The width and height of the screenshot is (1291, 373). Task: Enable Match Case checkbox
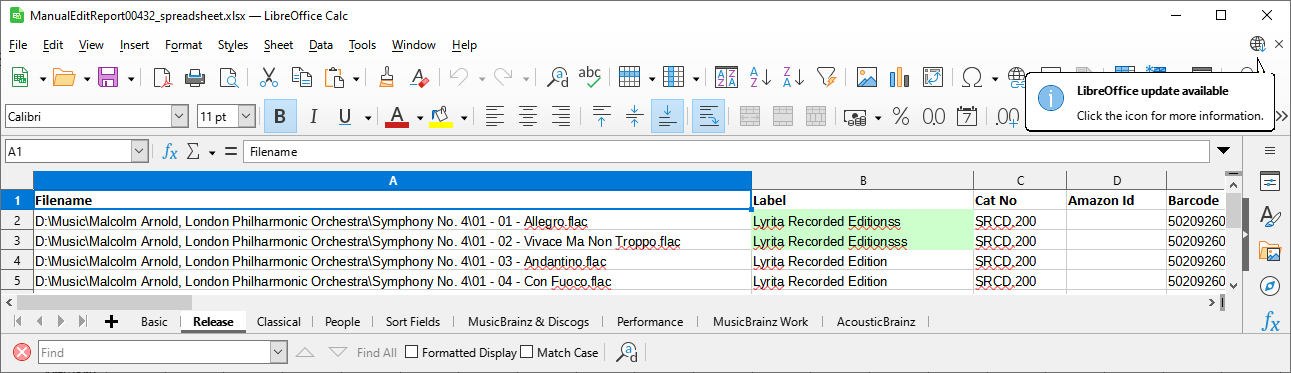pos(527,352)
